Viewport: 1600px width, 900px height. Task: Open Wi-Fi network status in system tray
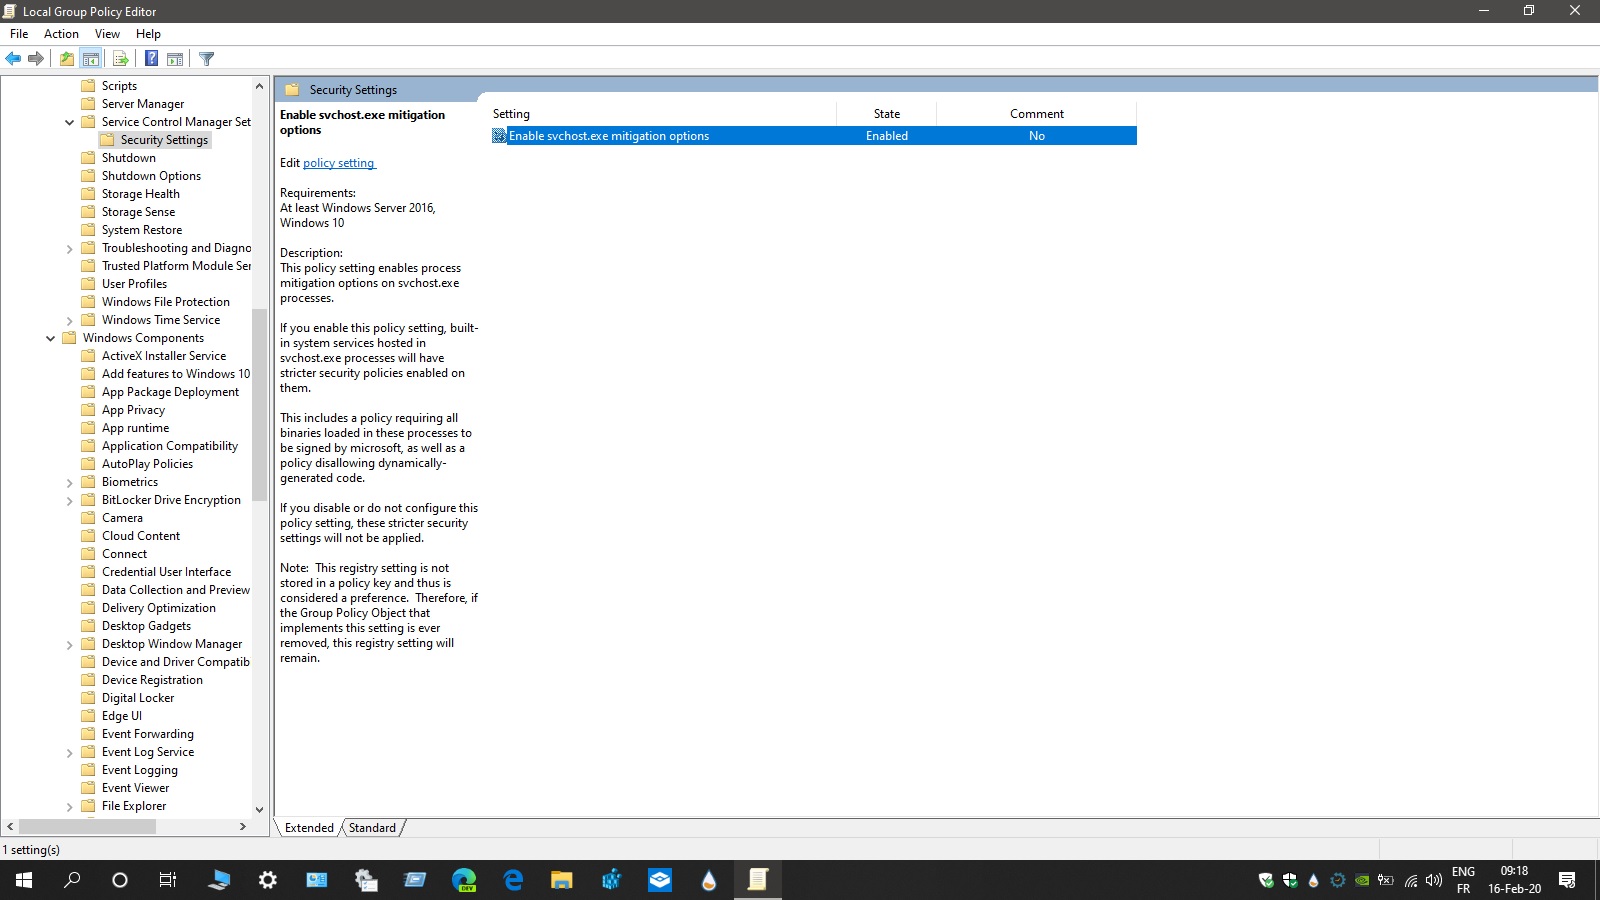tap(1411, 880)
